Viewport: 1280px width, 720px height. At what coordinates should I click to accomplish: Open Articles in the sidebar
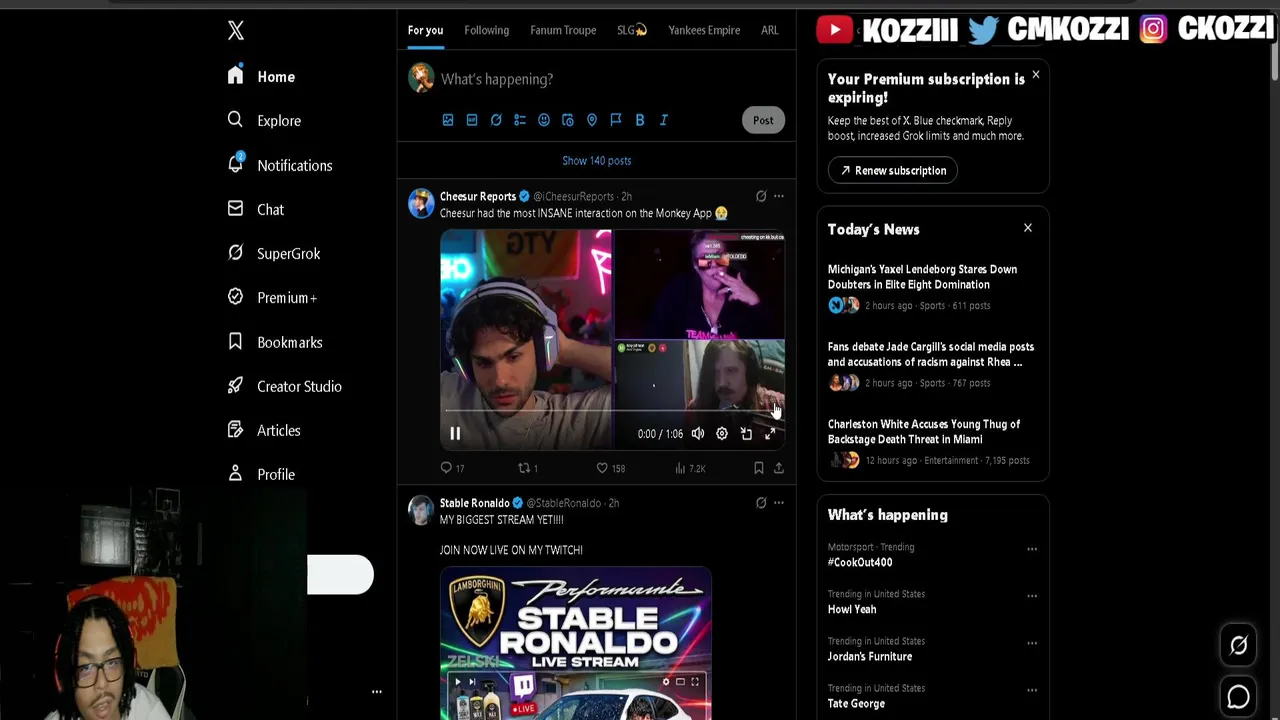pos(263,430)
